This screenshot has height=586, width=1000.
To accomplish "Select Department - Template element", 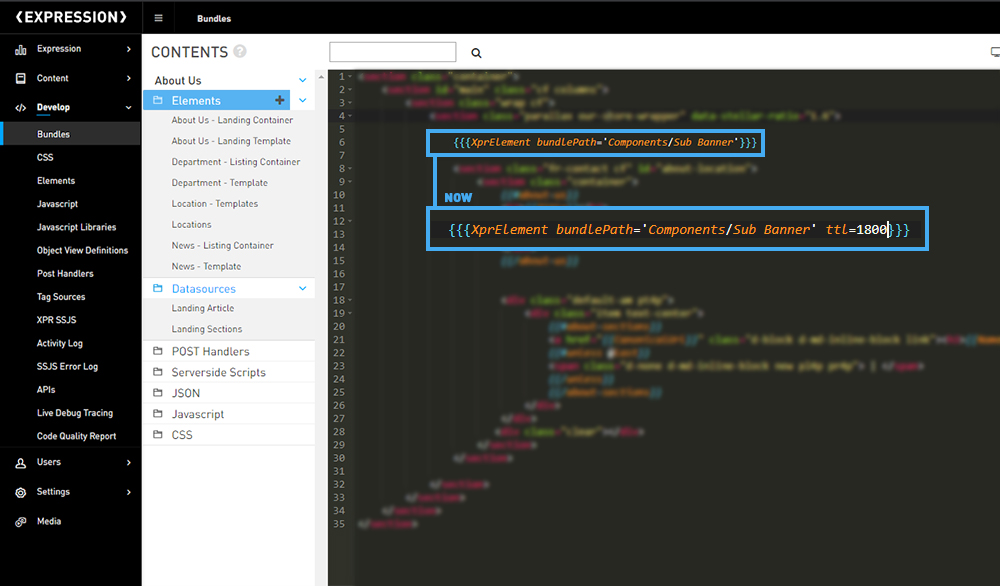I will [x=219, y=182].
